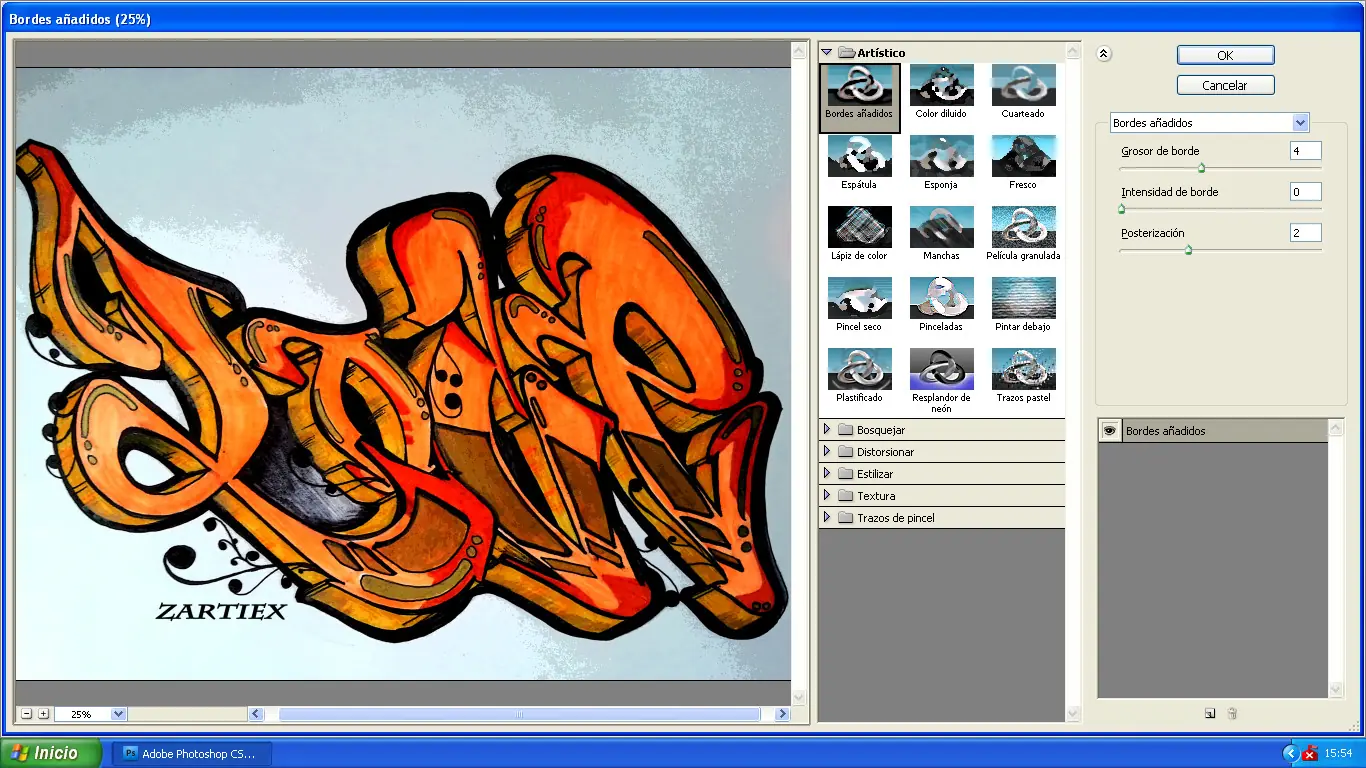
Task: Adjust the Grosor de borde slider
Action: tap(1201, 168)
